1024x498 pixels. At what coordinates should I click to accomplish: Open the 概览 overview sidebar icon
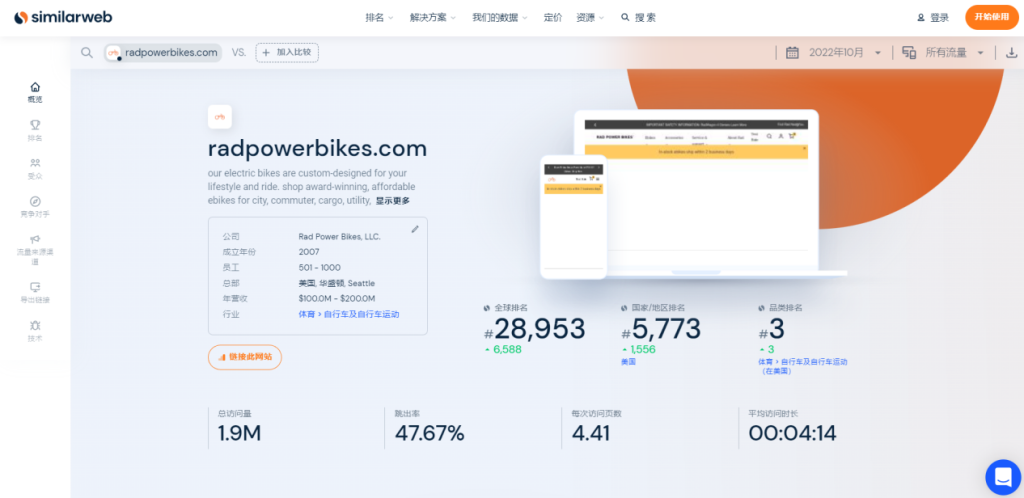click(x=35, y=86)
